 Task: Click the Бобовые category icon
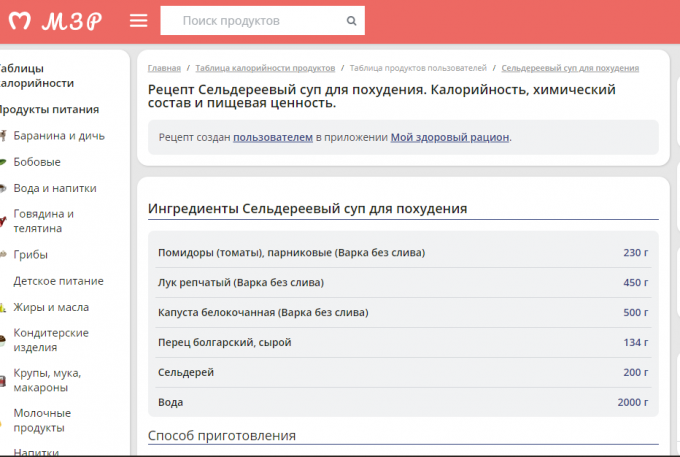click(x=4, y=162)
